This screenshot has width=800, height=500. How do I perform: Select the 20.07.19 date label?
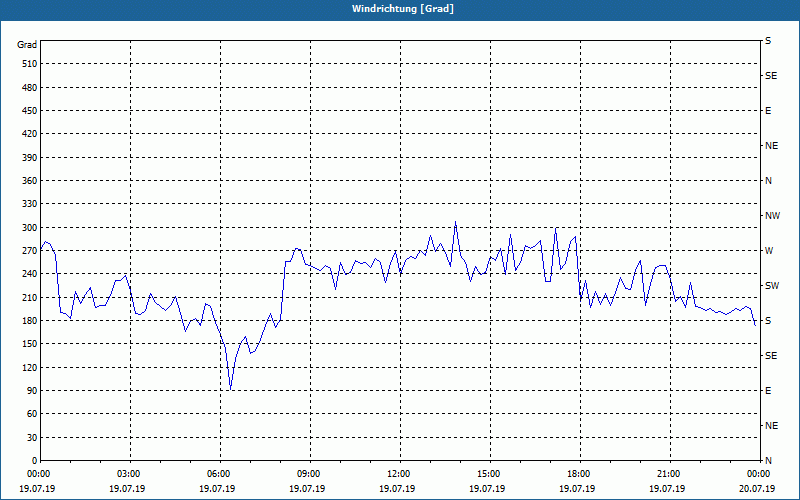pyautogui.click(x=757, y=488)
